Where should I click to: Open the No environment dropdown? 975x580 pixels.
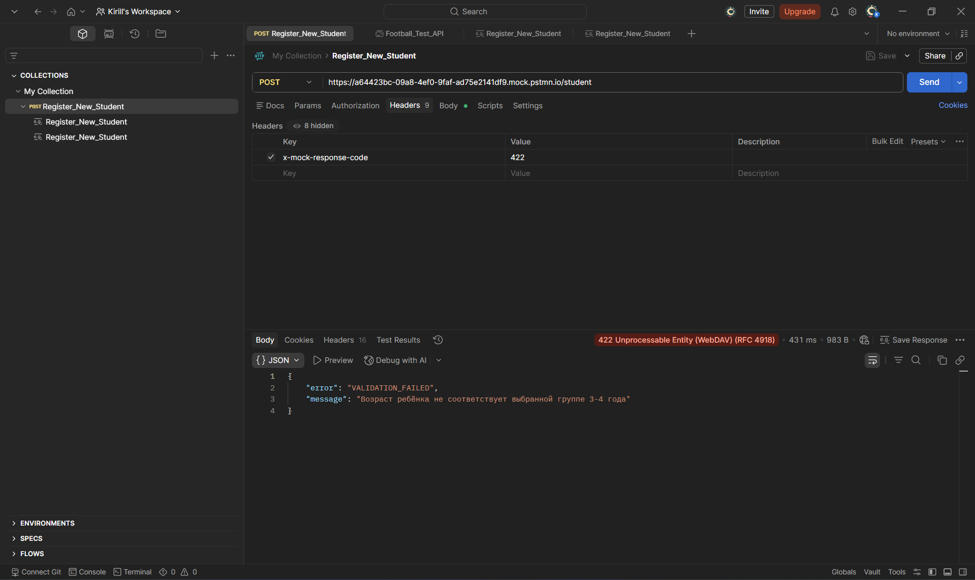[x=918, y=34]
